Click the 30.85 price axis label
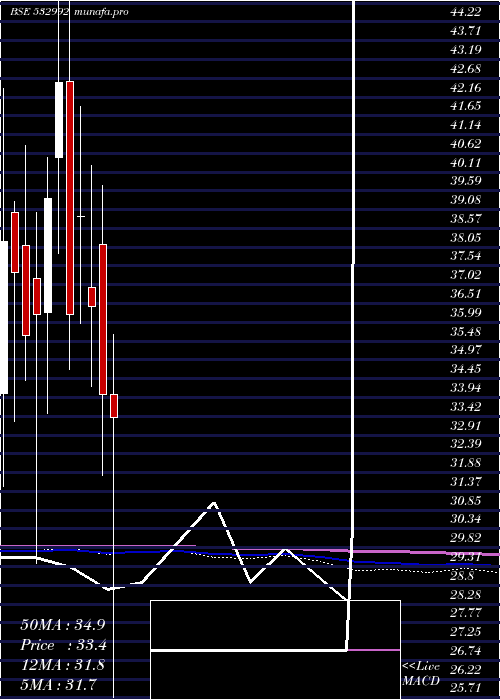 coord(466,500)
